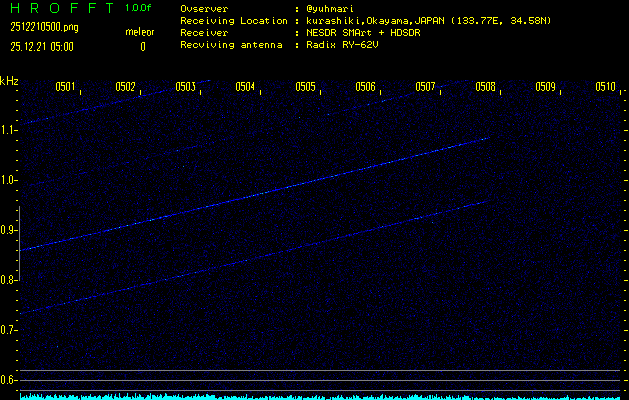Click the 1.1 kHz frequency label
The height and width of the screenshot is (400, 629).
click(x=9, y=130)
